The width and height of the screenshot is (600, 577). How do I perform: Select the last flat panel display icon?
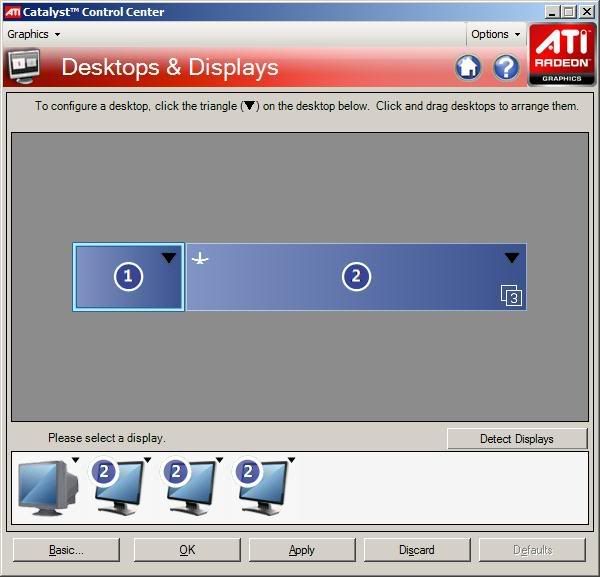click(262, 486)
